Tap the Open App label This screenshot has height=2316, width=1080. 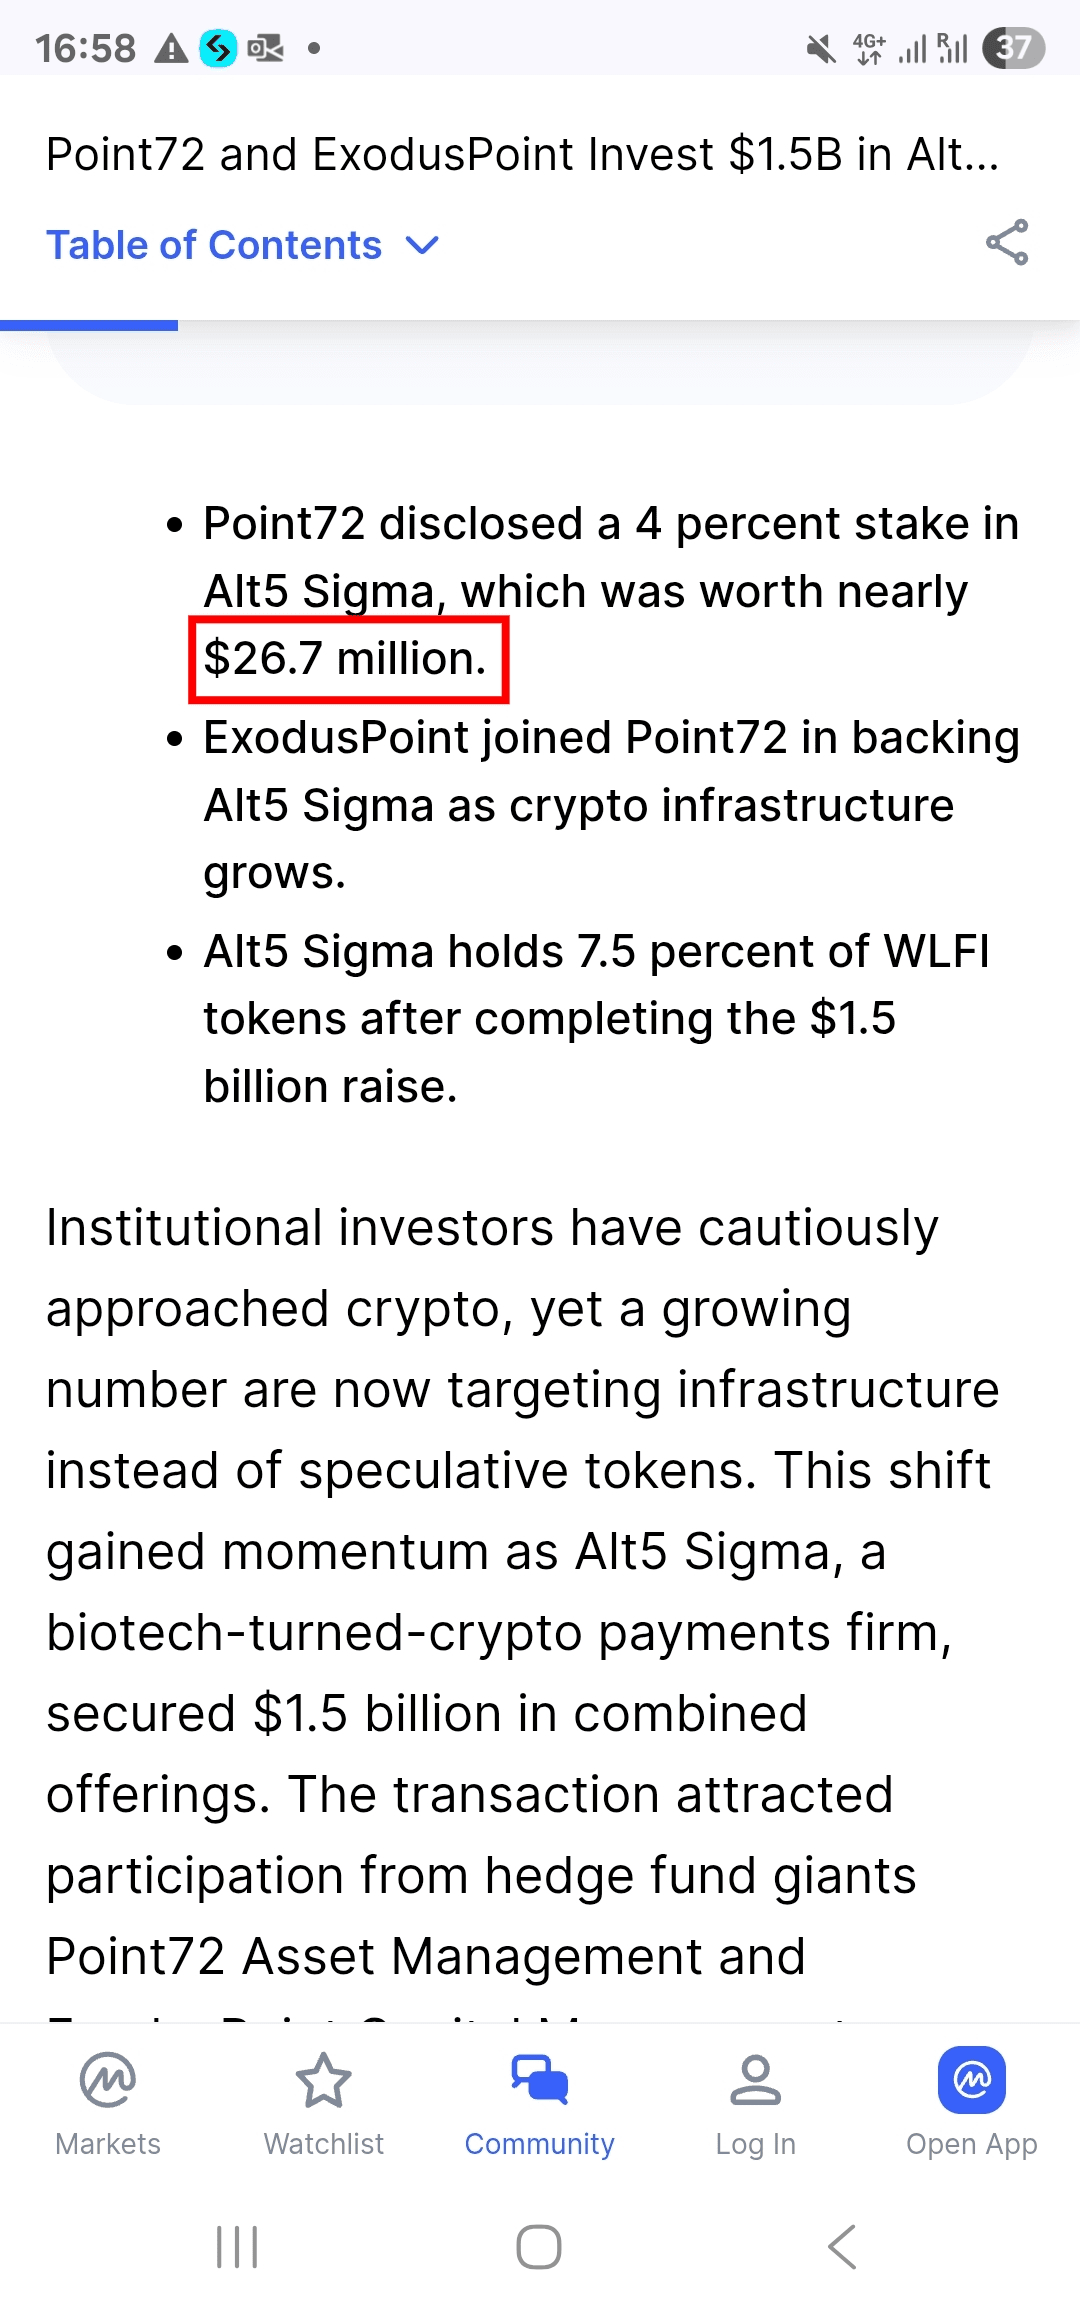click(971, 2144)
